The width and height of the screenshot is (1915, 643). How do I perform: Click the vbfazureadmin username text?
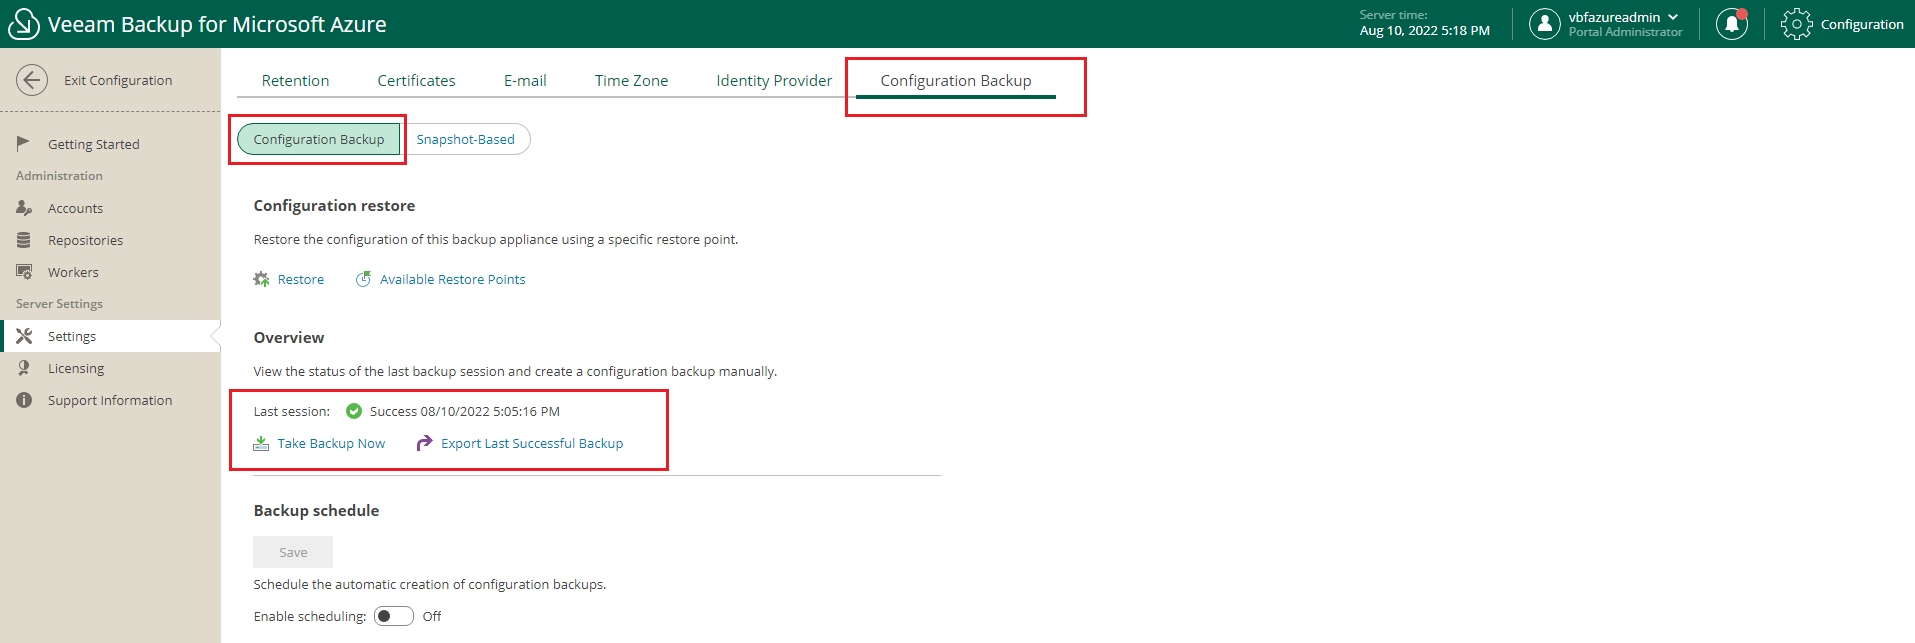[1614, 17]
